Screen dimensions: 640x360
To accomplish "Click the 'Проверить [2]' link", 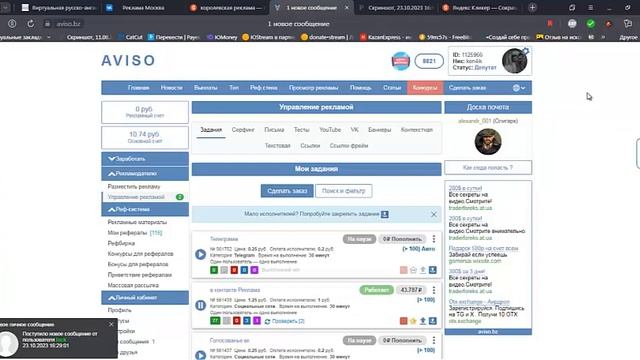I will pos(288,321).
